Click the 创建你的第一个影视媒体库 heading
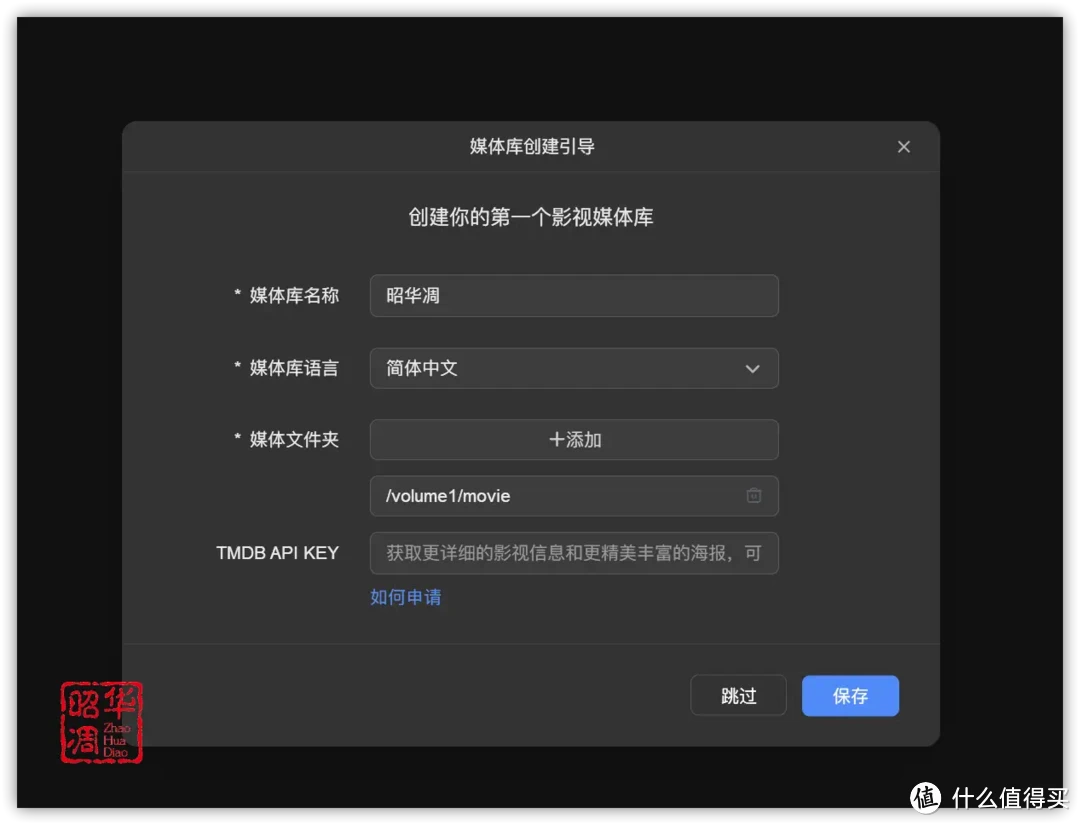This screenshot has width=1080, height=825. [531, 217]
